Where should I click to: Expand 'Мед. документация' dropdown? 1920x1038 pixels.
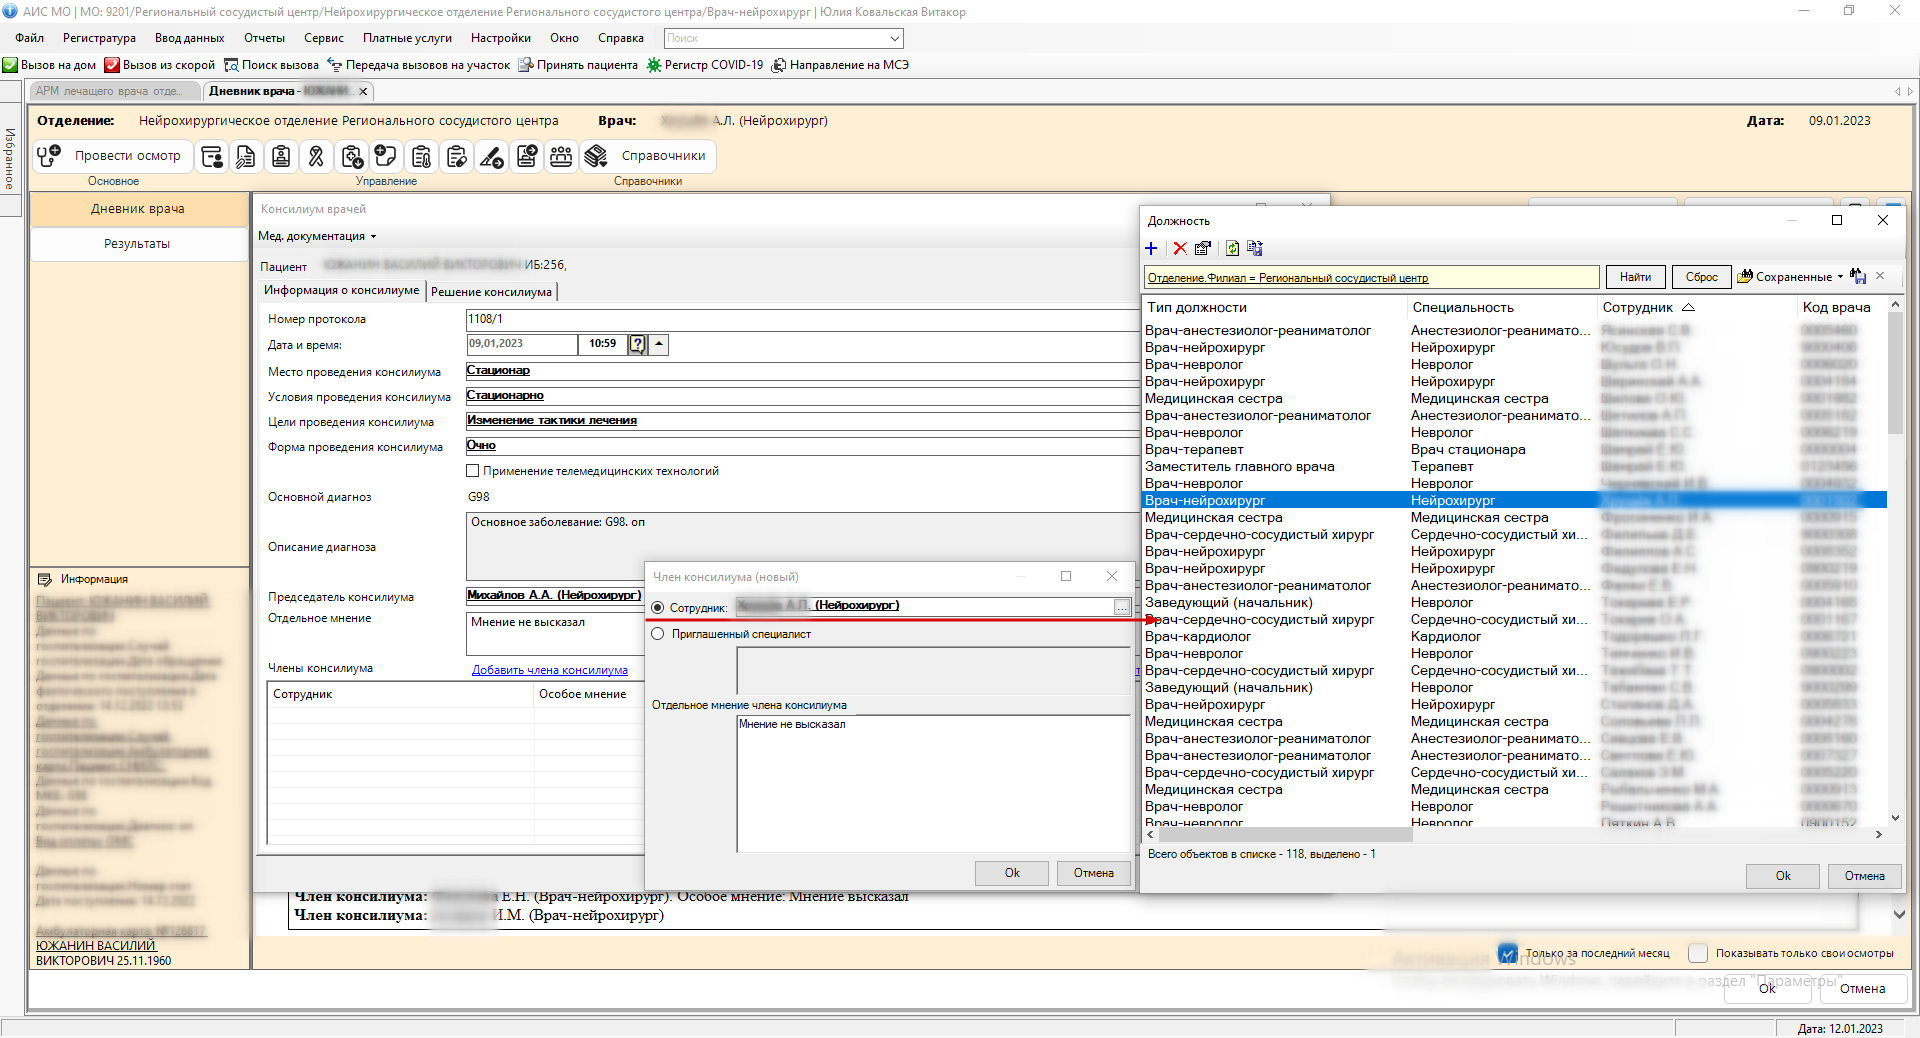317,236
